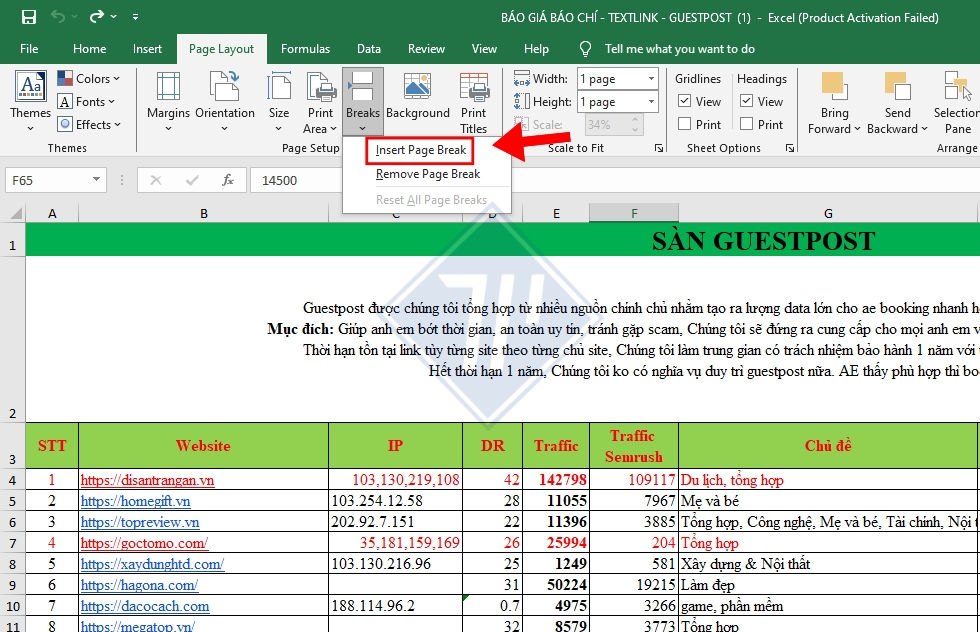Viewport: 980px width, 632px height.
Task: Switch to the Formulas ribbon tab
Action: 305,48
